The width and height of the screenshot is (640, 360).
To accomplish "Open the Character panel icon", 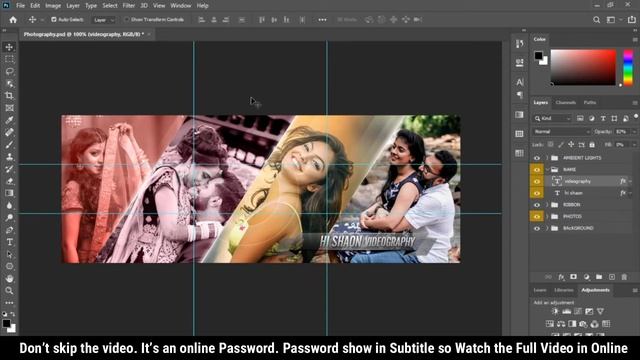I will click(520, 82).
